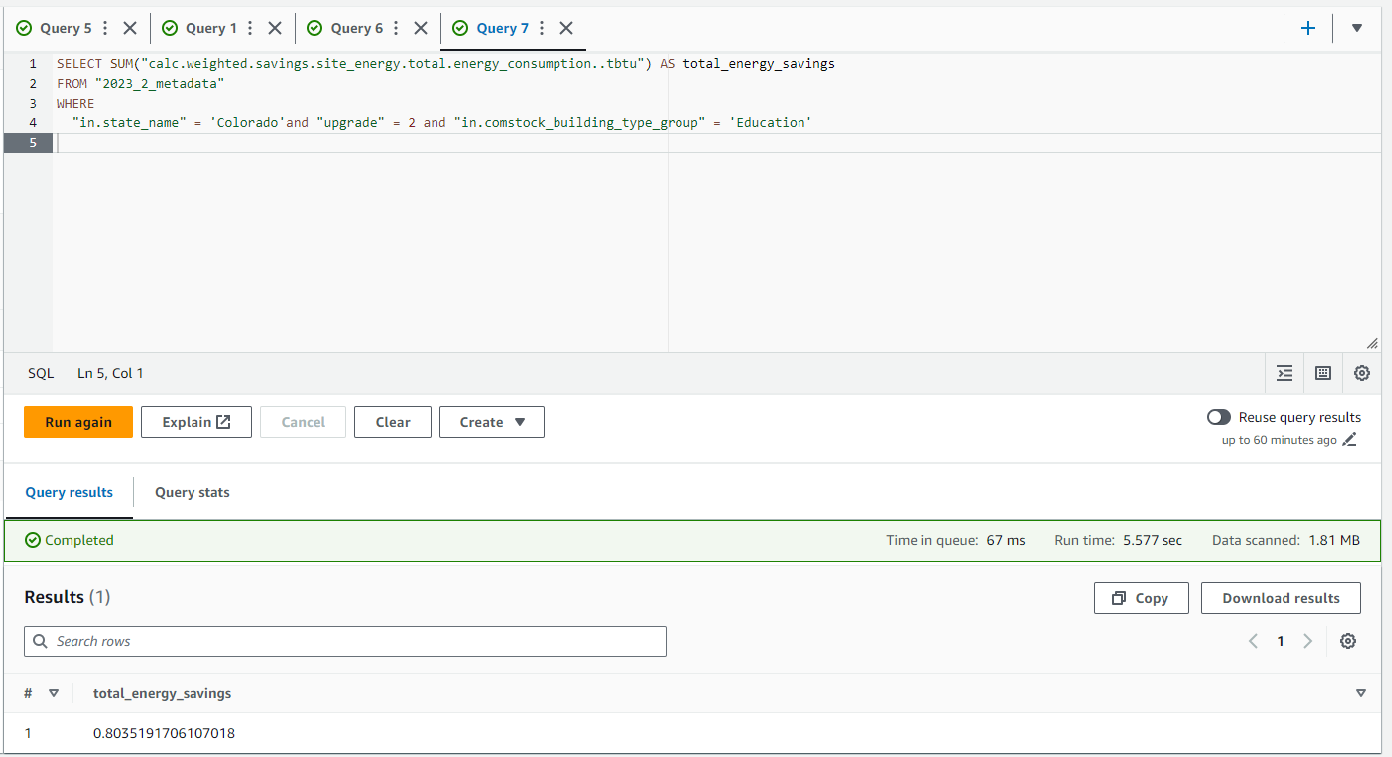The width and height of the screenshot is (1392, 757).
Task: Click the Search rows input field
Action: (345, 641)
